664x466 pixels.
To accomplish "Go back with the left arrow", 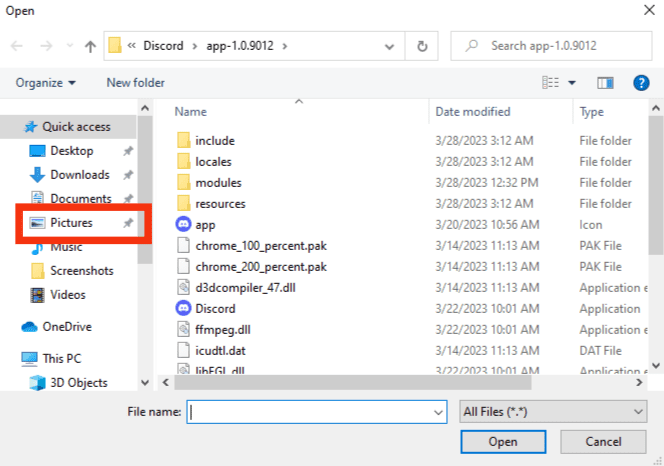I will (17, 46).
